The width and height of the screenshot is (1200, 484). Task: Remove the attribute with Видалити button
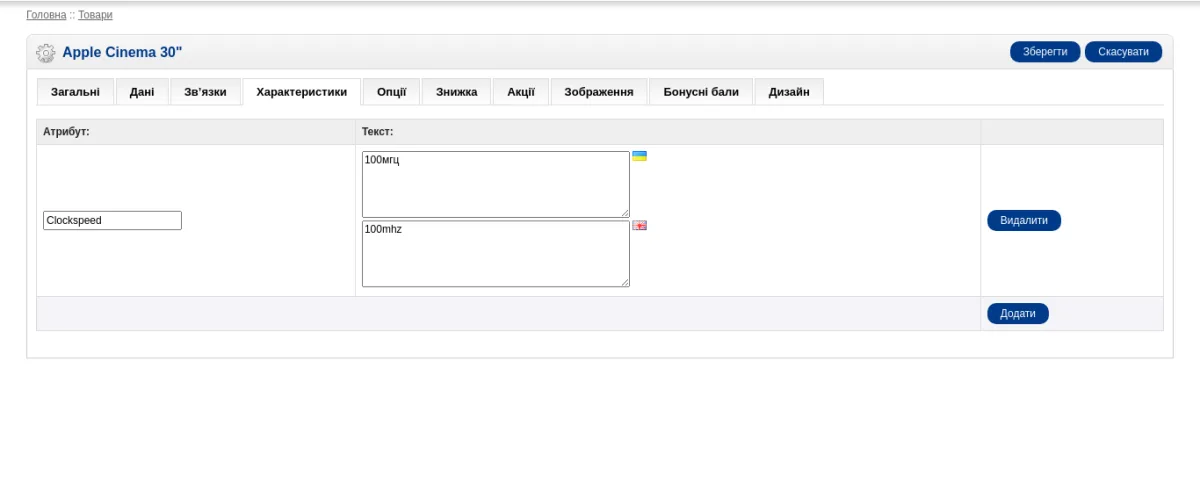click(x=1024, y=220)
